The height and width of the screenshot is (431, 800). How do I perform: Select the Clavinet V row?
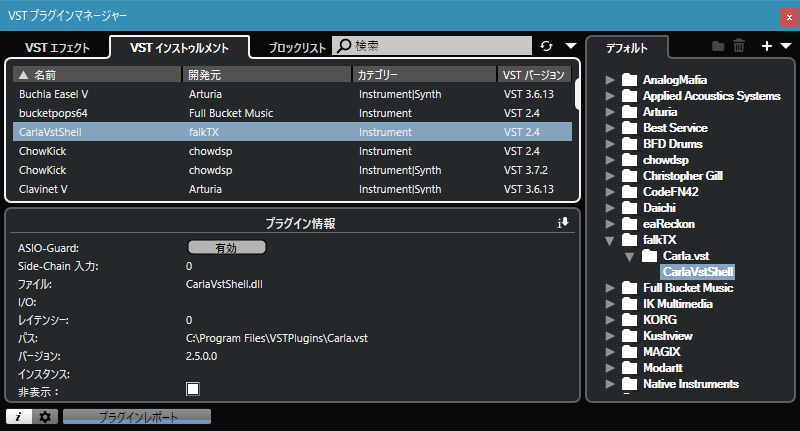pos(292,189)
